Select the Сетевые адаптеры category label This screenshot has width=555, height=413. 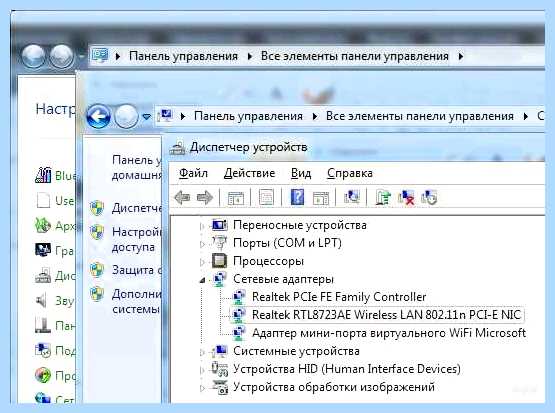point(283,279)
